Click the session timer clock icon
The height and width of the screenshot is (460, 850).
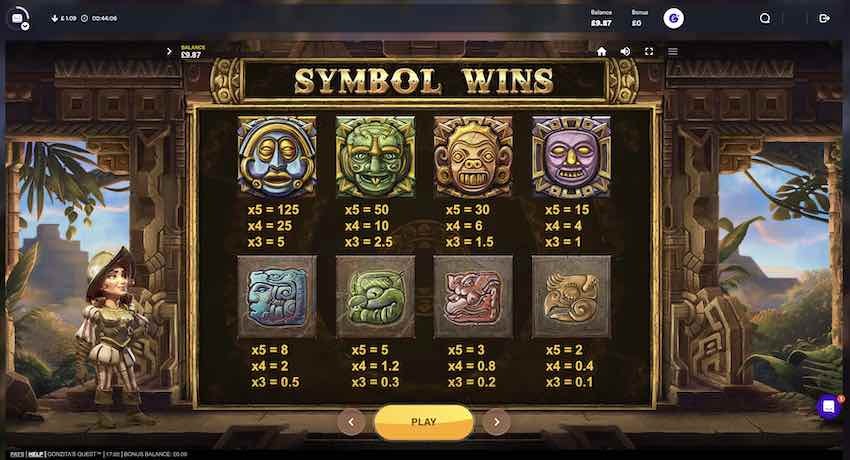point(85,18)
